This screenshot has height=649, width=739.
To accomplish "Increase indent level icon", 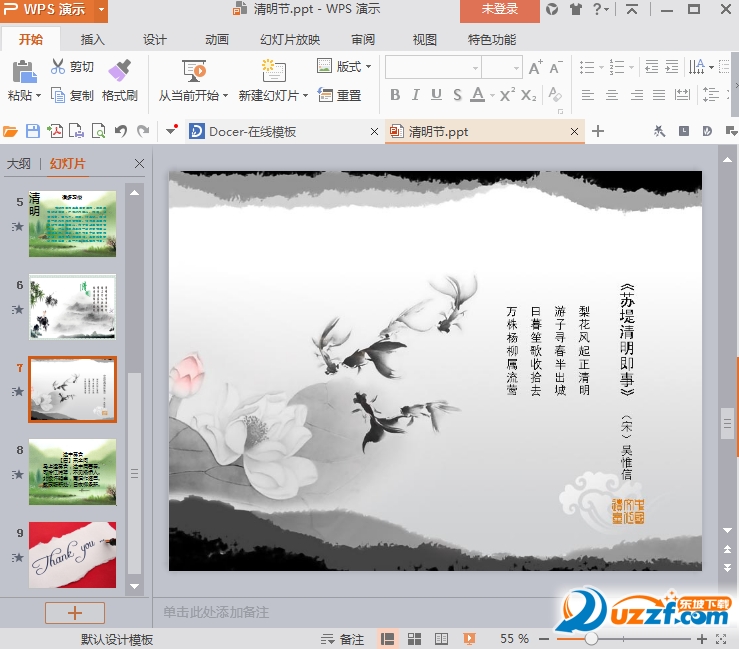I will point(672,67).
